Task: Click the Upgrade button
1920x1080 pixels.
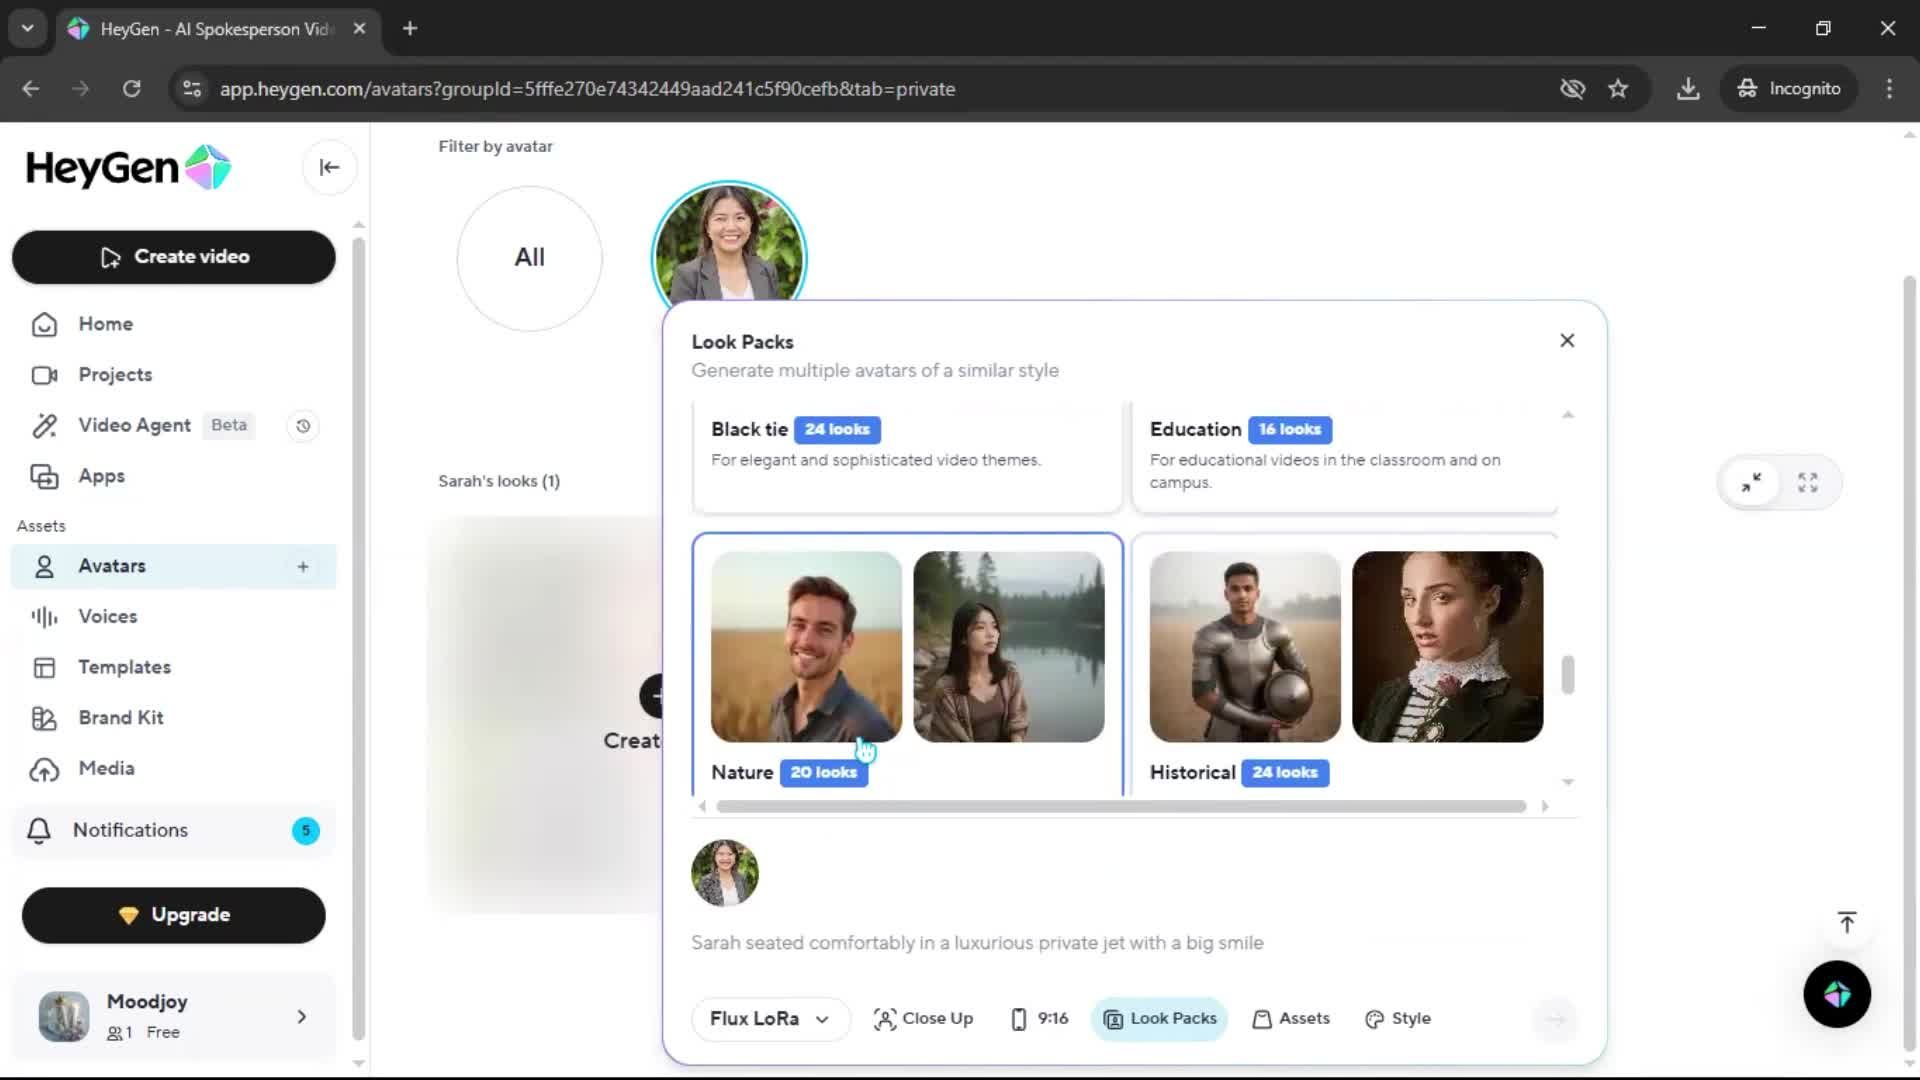Action: point(174,915)
